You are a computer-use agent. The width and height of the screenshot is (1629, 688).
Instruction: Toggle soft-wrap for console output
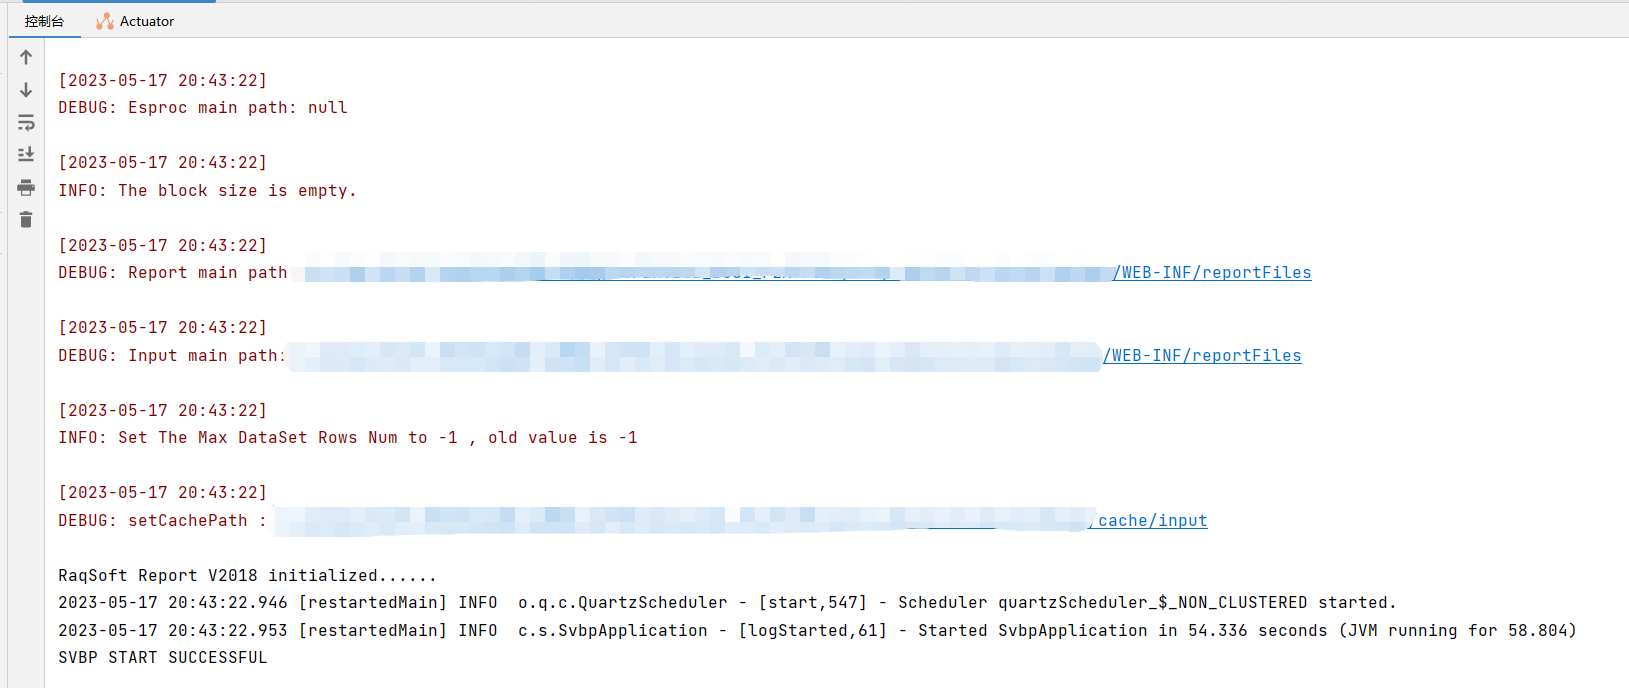point(26,123)
